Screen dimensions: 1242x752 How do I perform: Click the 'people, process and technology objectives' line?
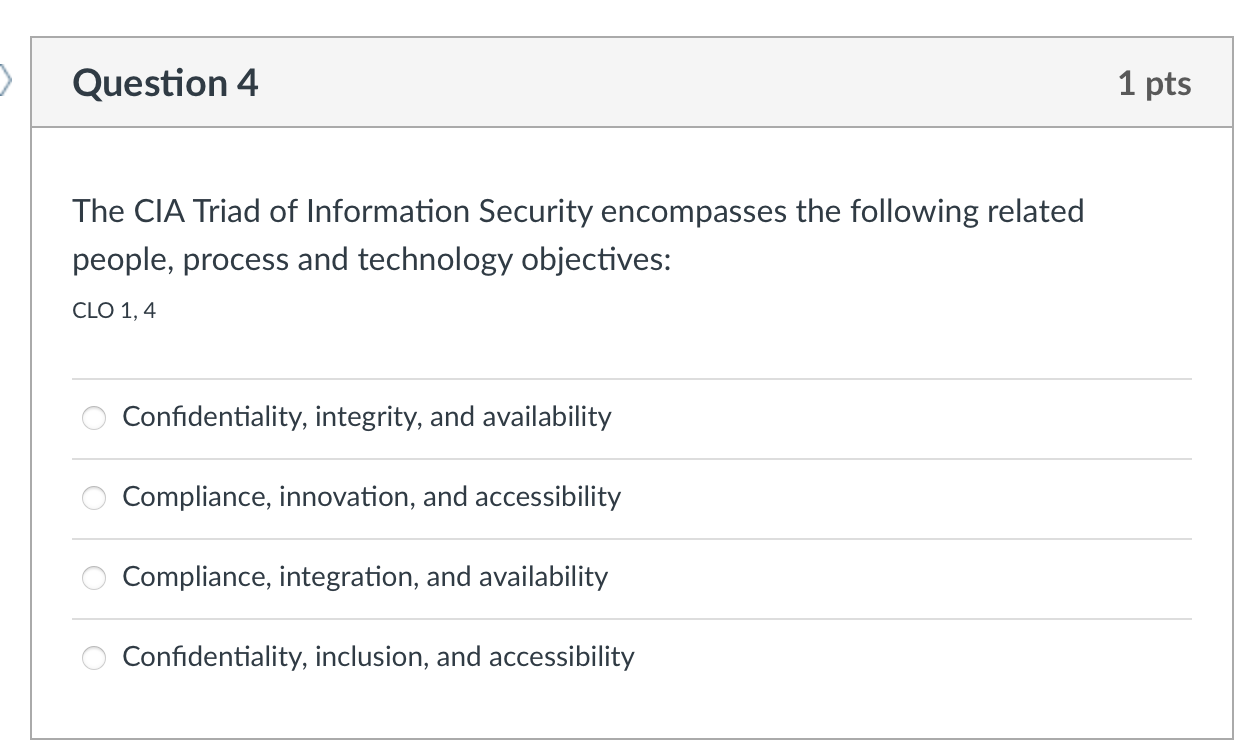[372, 260]
